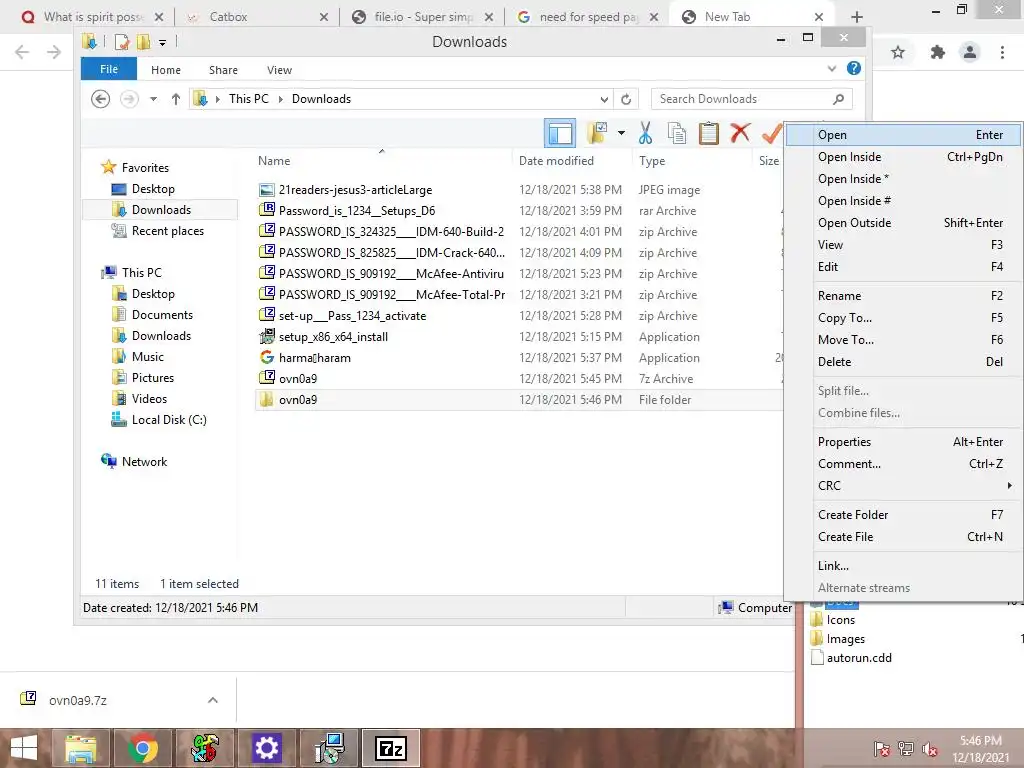This screenshot has width=1024, height=768.
Task: Open the View ribbon tab
Action: 280,70
